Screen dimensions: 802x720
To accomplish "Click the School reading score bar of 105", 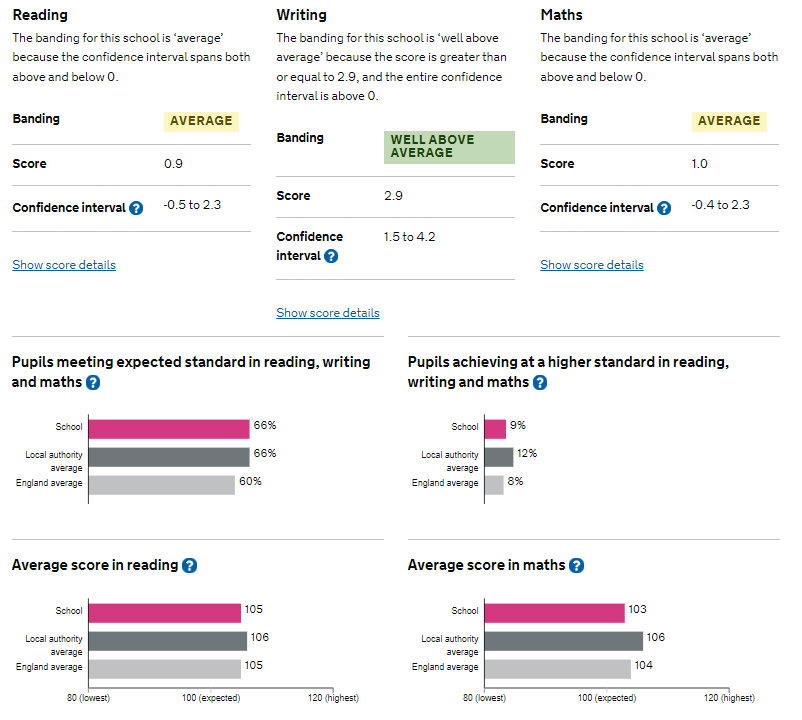I will click(x=165, y=613).
